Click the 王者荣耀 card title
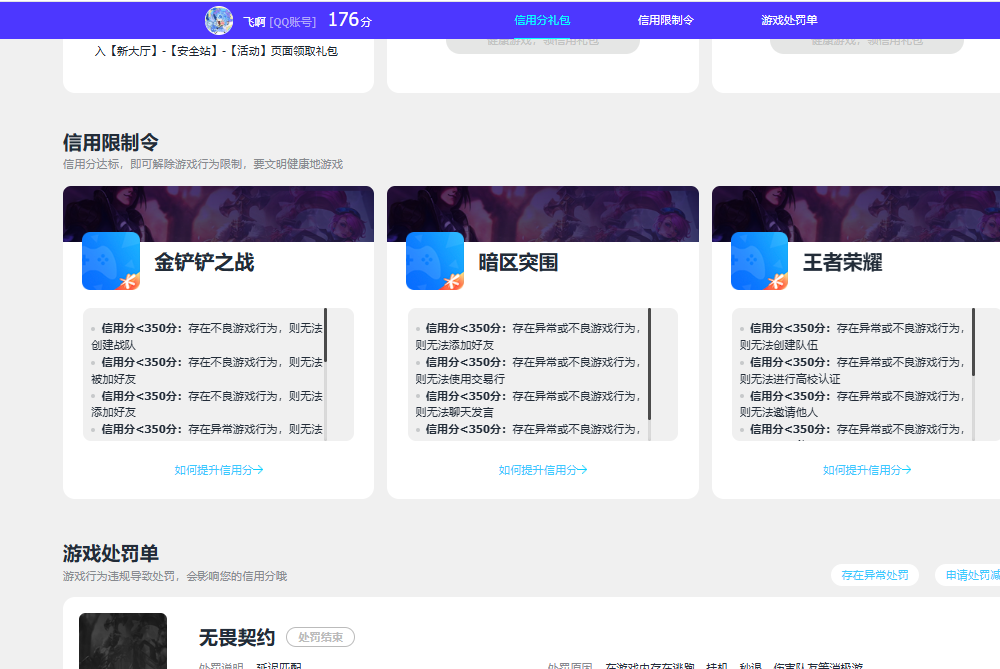The height and width of the screenshot is (669, 1000). (843, 262)
